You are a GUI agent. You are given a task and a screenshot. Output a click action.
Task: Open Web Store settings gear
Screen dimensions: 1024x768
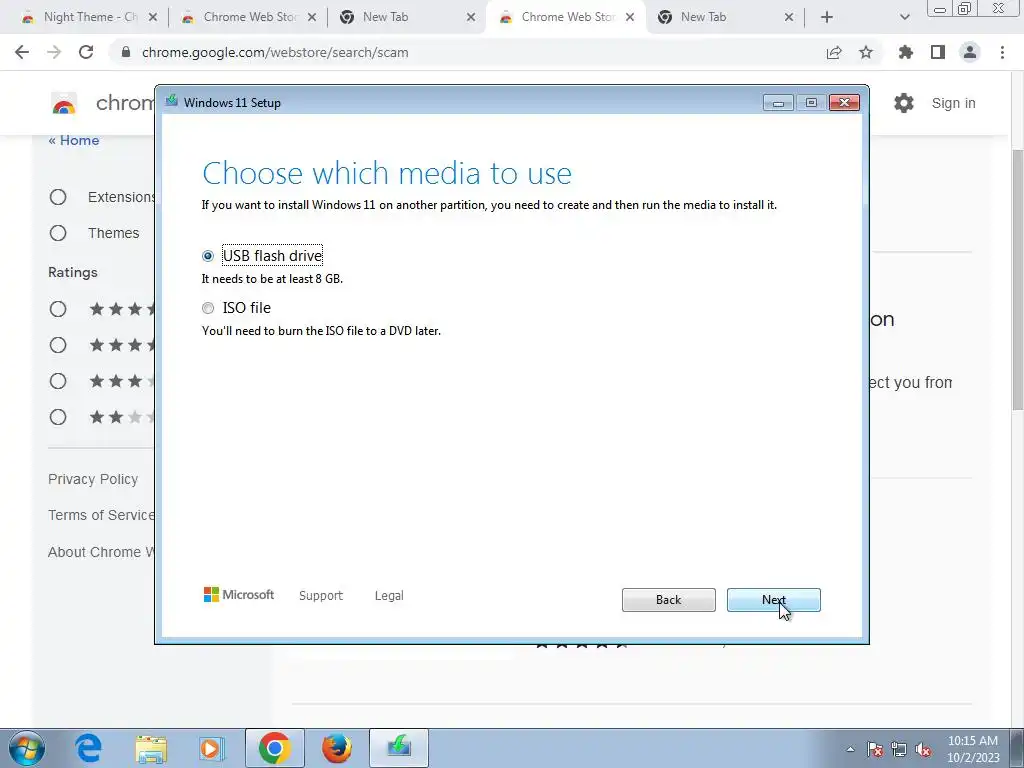click(904, 103)
